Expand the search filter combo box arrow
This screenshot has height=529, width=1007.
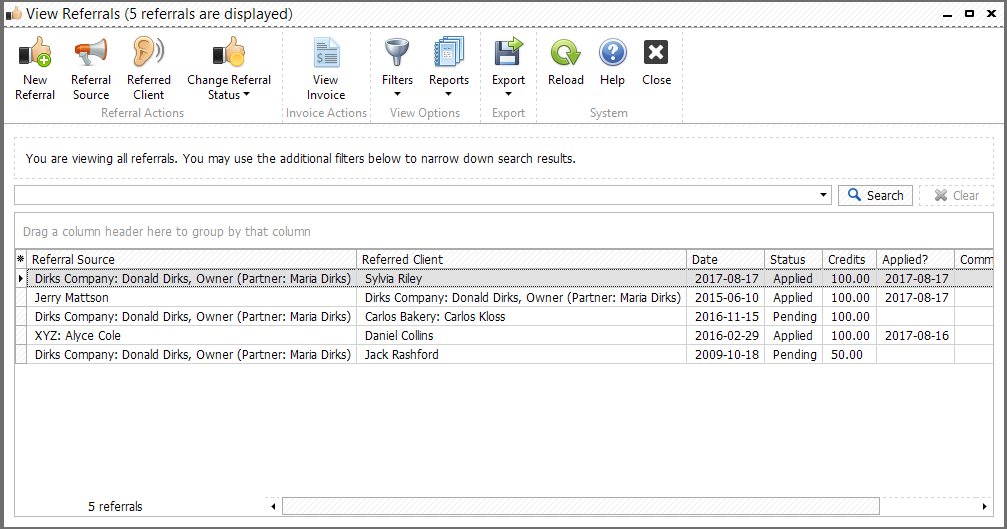click(823, 195)
